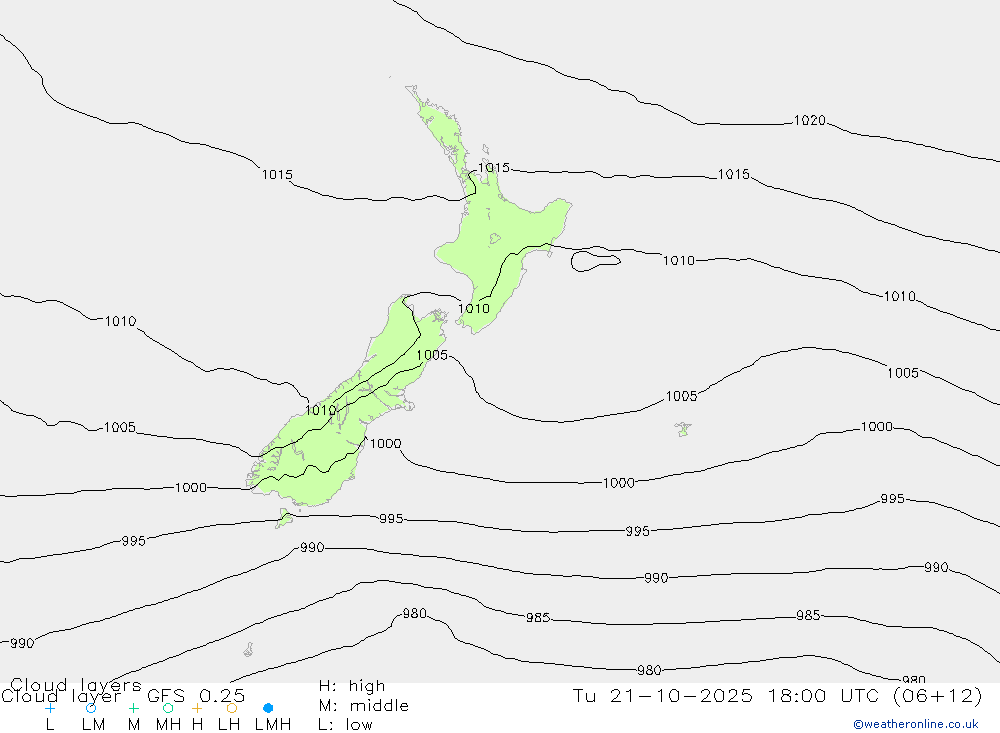1000x733 pixels.
Task: Click the 'MH' legend label
Action: pyautogui.click(x=168, y=725)
